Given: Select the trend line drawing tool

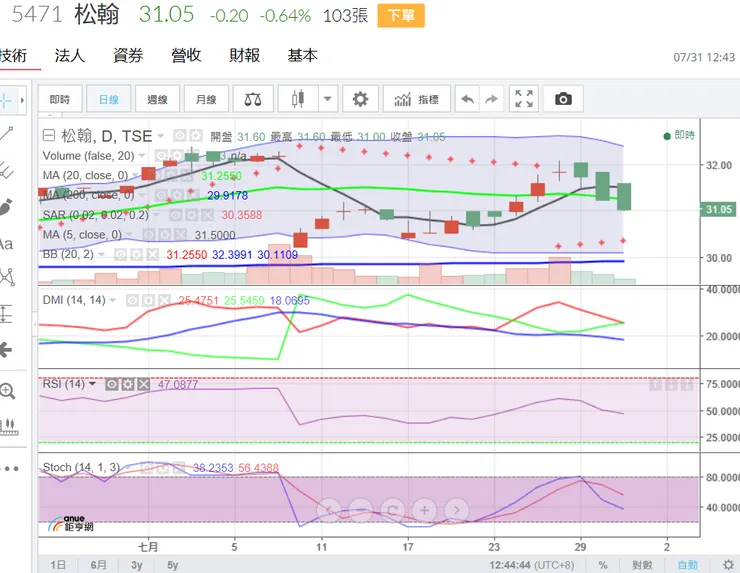Looking at the screenshot, I should (7, 134).
